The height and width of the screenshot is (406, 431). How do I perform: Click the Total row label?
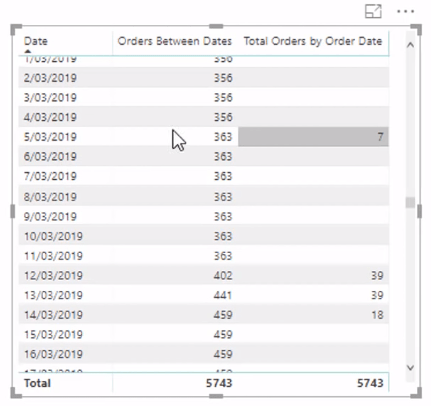[37, 383]
